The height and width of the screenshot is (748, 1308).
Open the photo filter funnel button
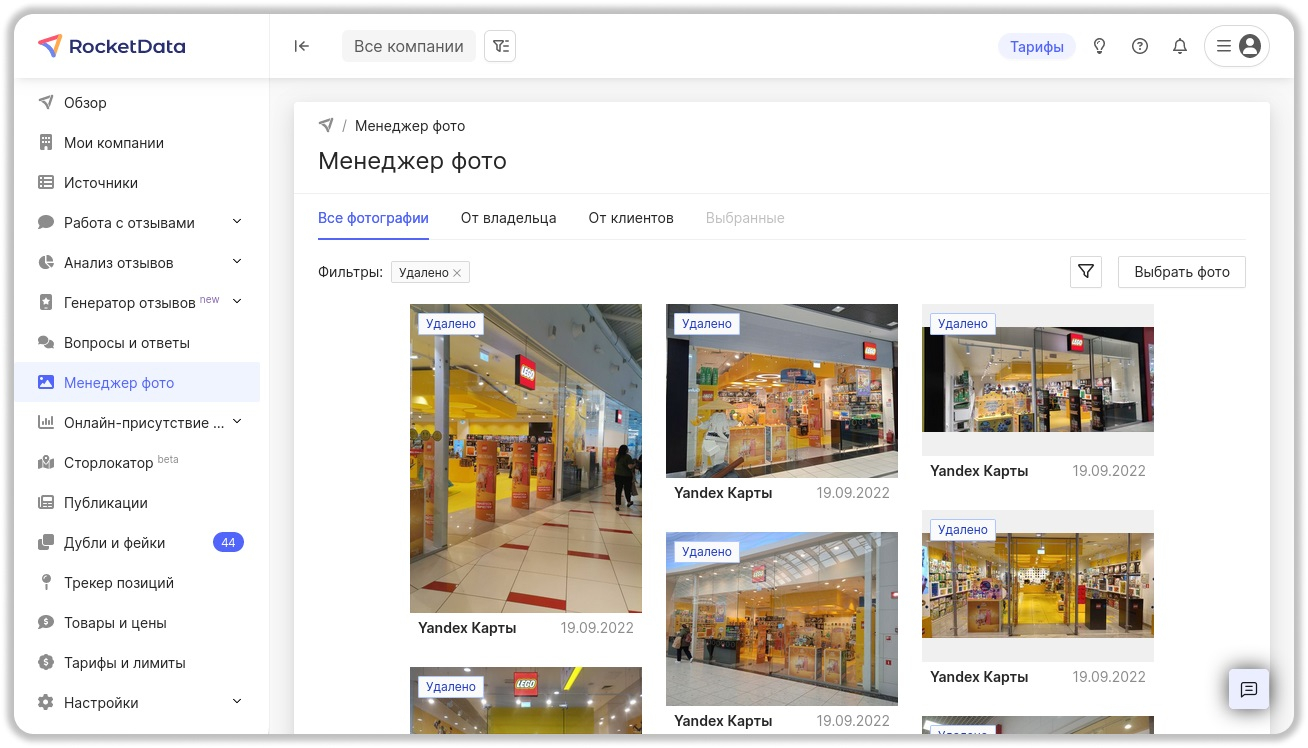click(x=1086, y=272)
